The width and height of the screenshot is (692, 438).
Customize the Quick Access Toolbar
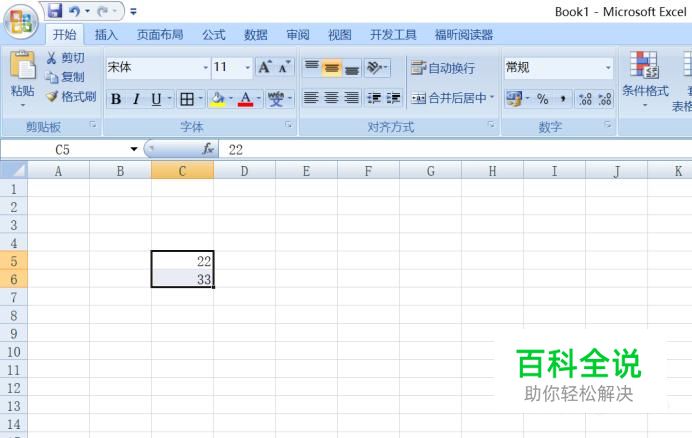(133, 11)
